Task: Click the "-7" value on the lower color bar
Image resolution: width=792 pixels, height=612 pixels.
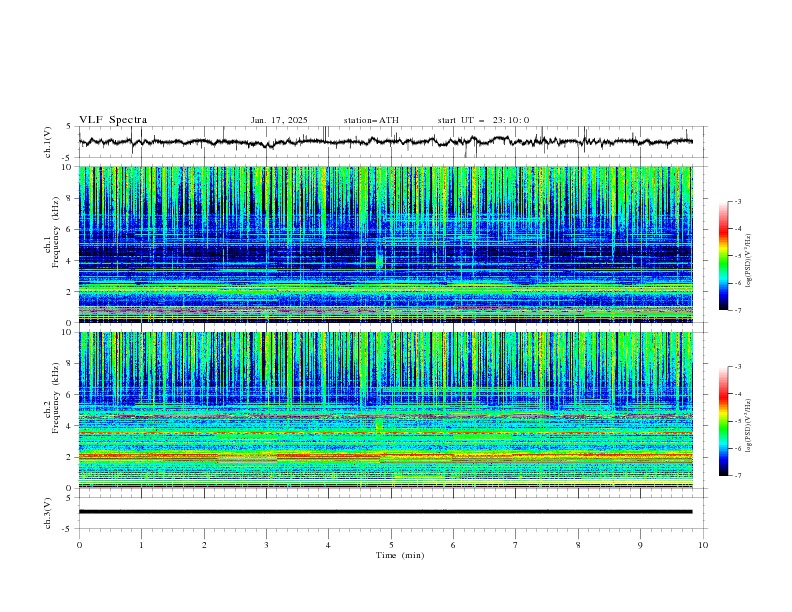Action: [737, 475]
